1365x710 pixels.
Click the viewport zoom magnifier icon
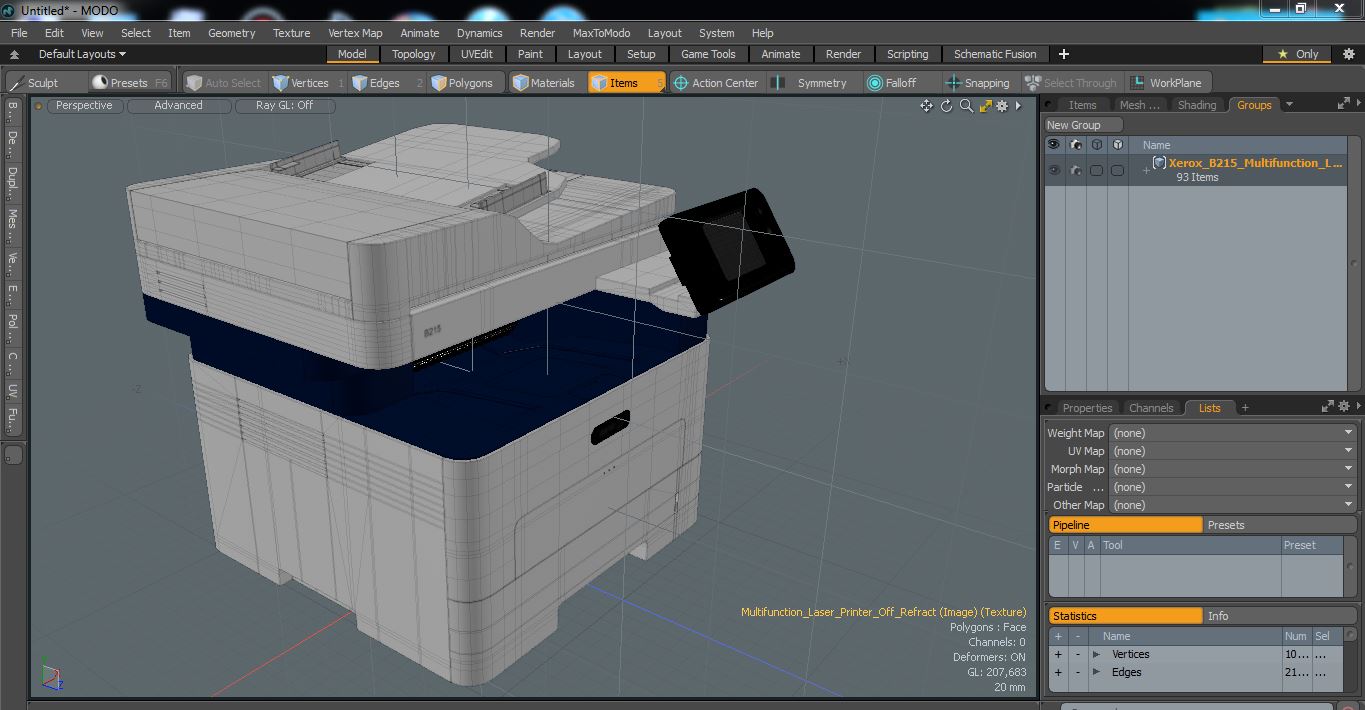(966, 106)
